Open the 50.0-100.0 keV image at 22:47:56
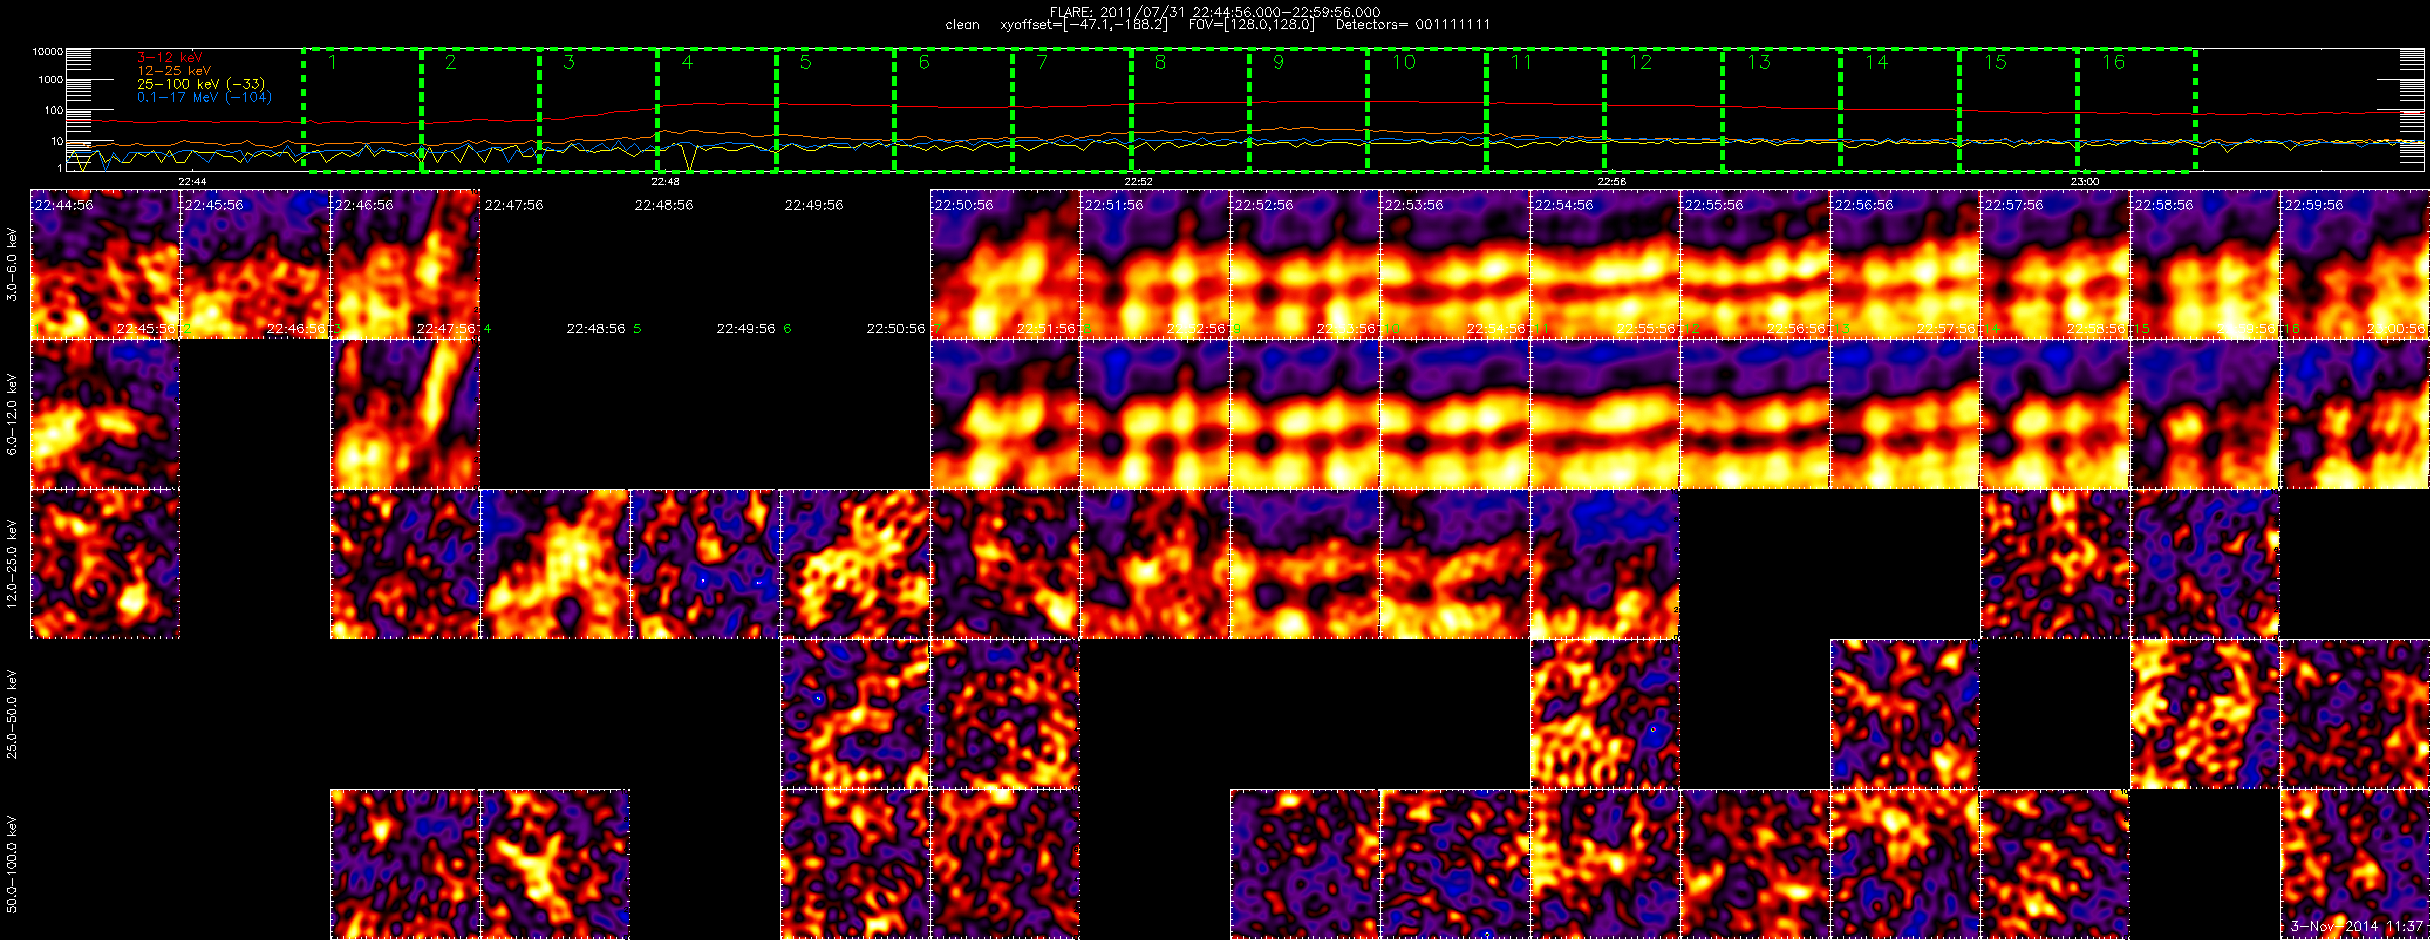Screen dimensions: 2430x940 point(555,864)
